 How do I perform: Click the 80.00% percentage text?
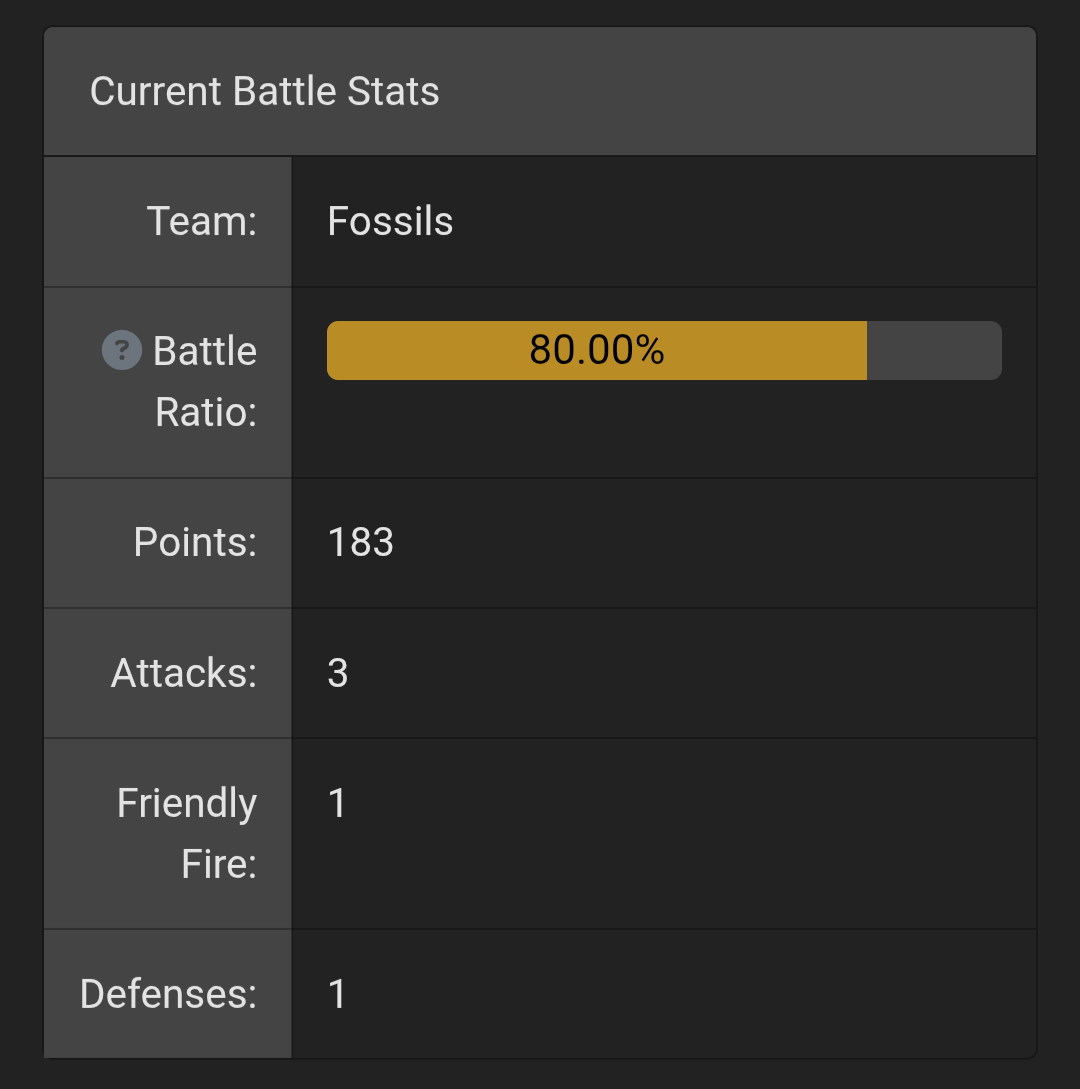597,349
